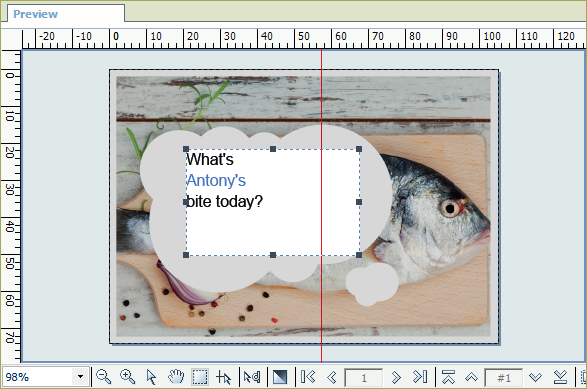Toggle the gradient contrast square icon
The image size is (587, 389).
(280, 377)
